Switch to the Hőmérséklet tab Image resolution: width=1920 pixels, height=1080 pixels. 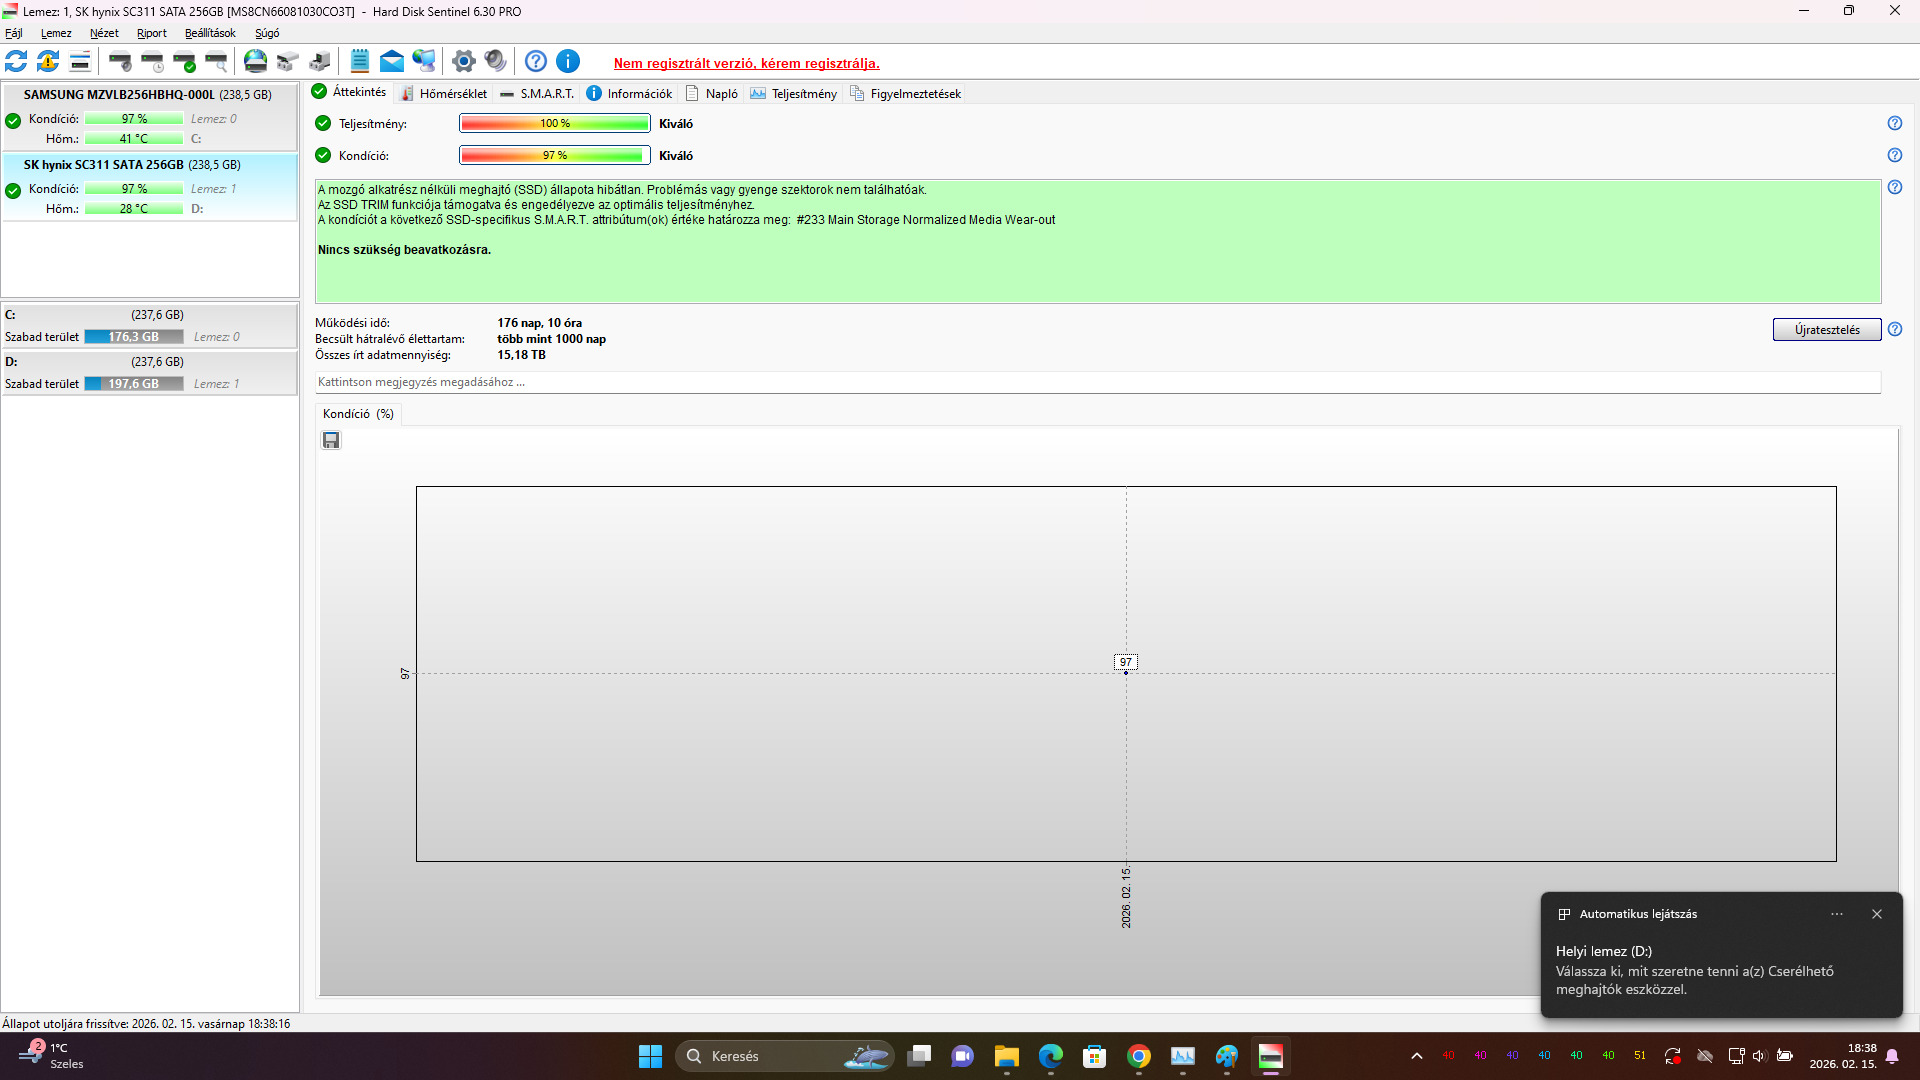click(x=443, y=94)
